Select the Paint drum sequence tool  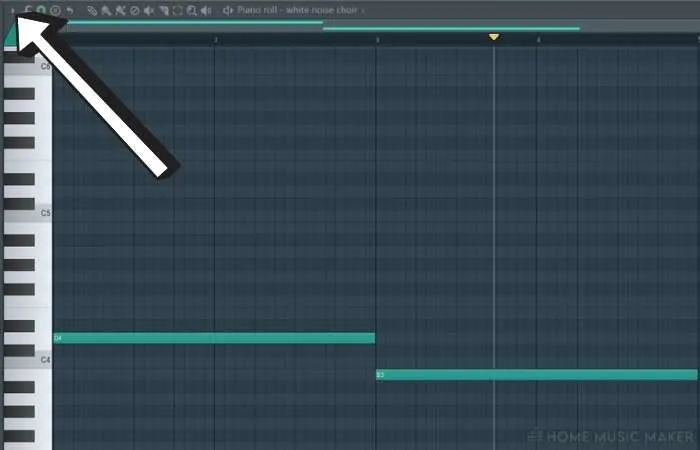pyautogui.click(x=120, y=10)
